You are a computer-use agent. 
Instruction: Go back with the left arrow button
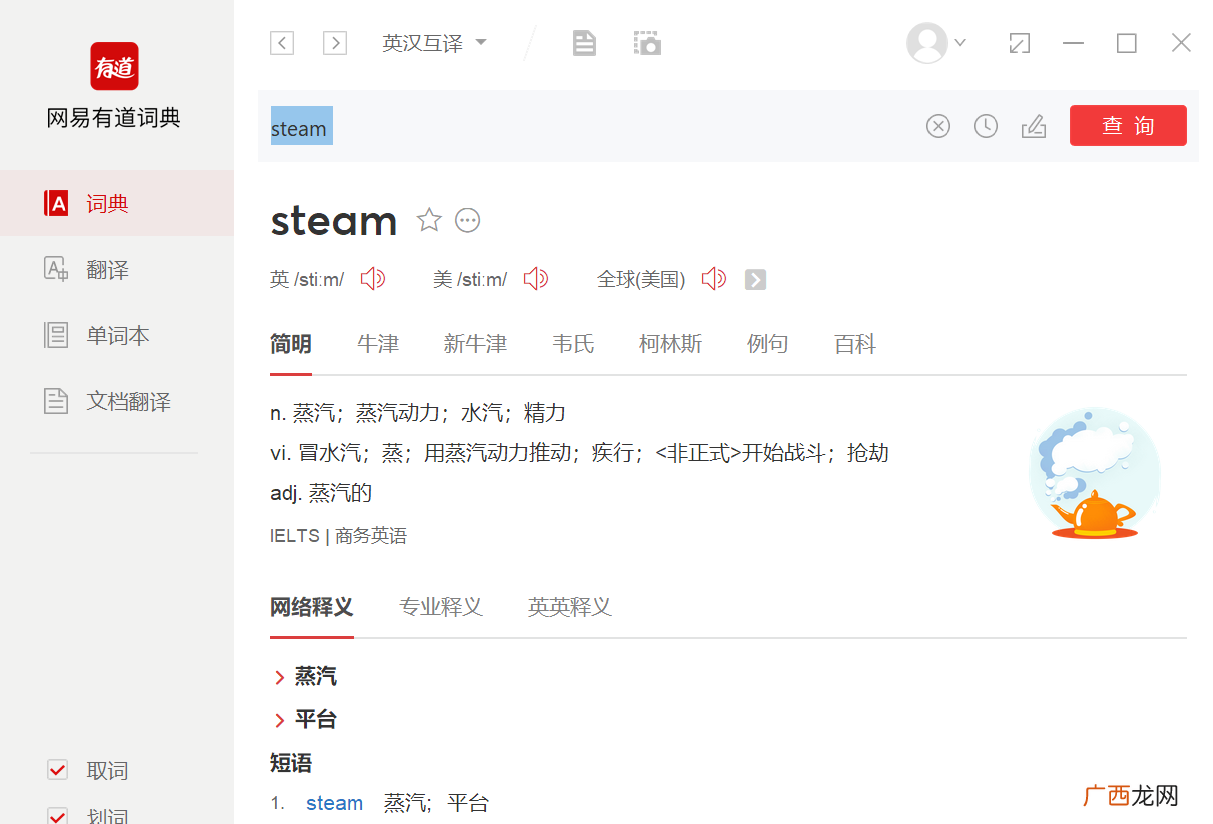282,43
